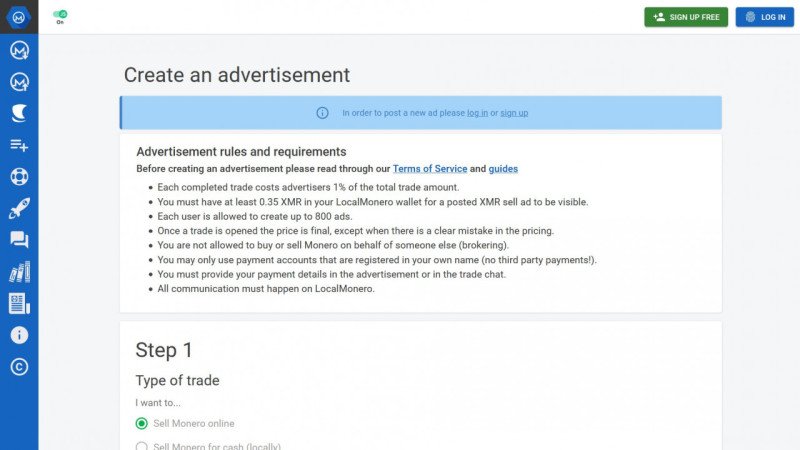The width and height of the screenshot is (800, 450).
Task: Click the Monero coin icon directly below logo
Action: coord(19,50)
